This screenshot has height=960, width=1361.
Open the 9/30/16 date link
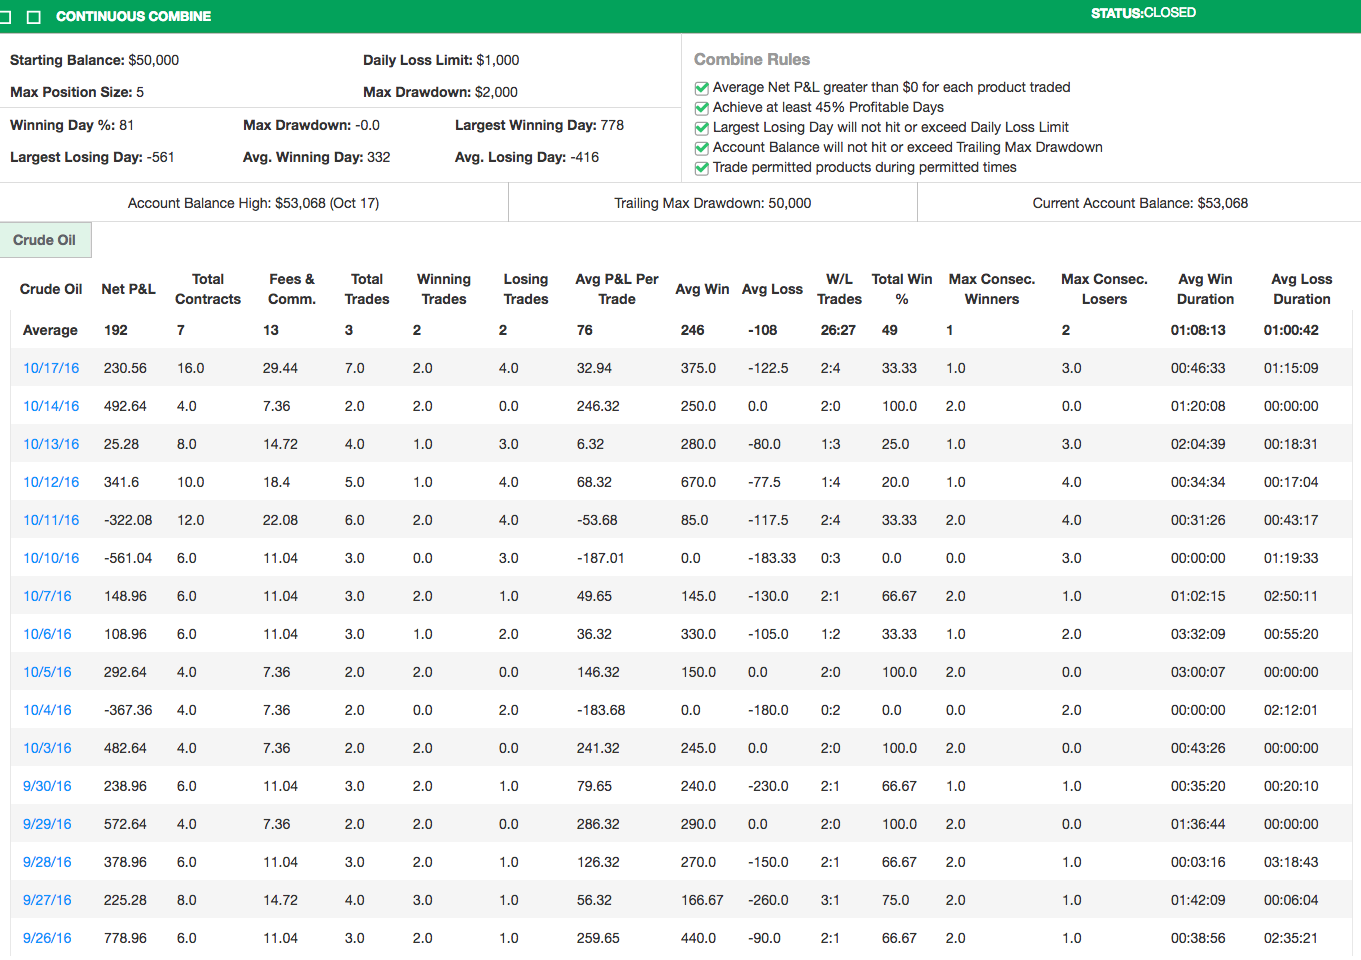pos(47,786)
